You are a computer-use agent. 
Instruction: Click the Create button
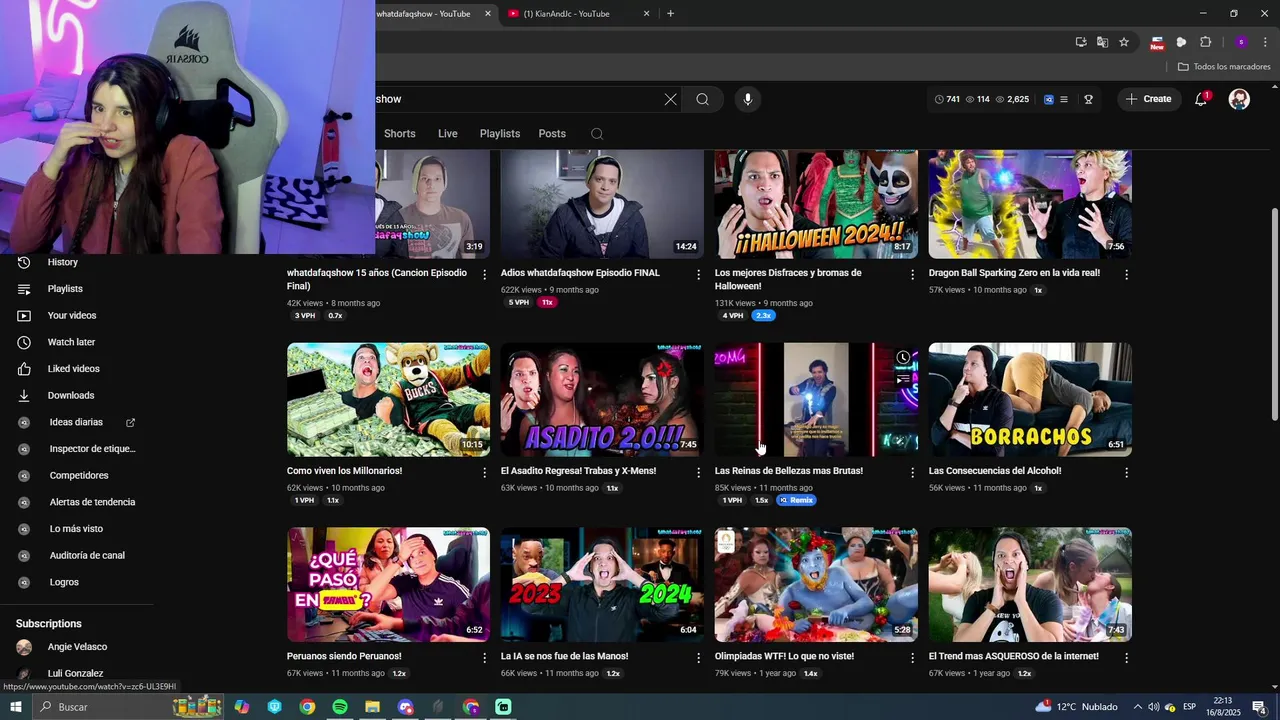coord(1148,99)
